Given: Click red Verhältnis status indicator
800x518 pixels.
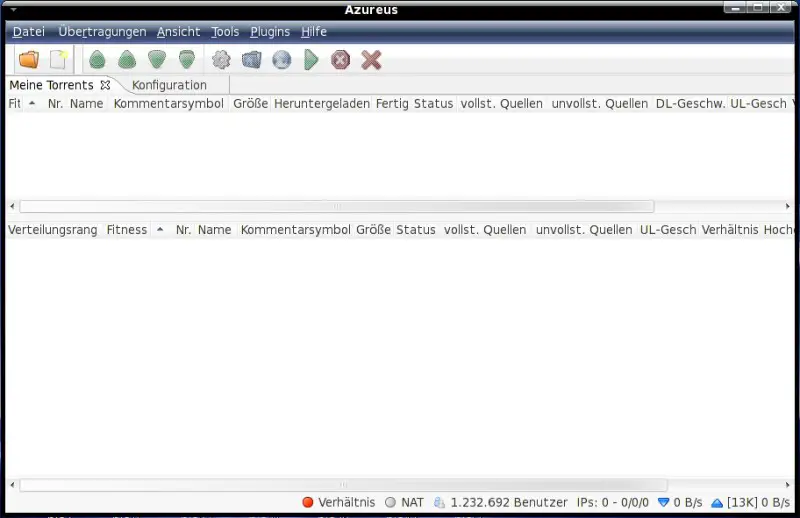Looking at the screenshot, I should coord(308,503).
